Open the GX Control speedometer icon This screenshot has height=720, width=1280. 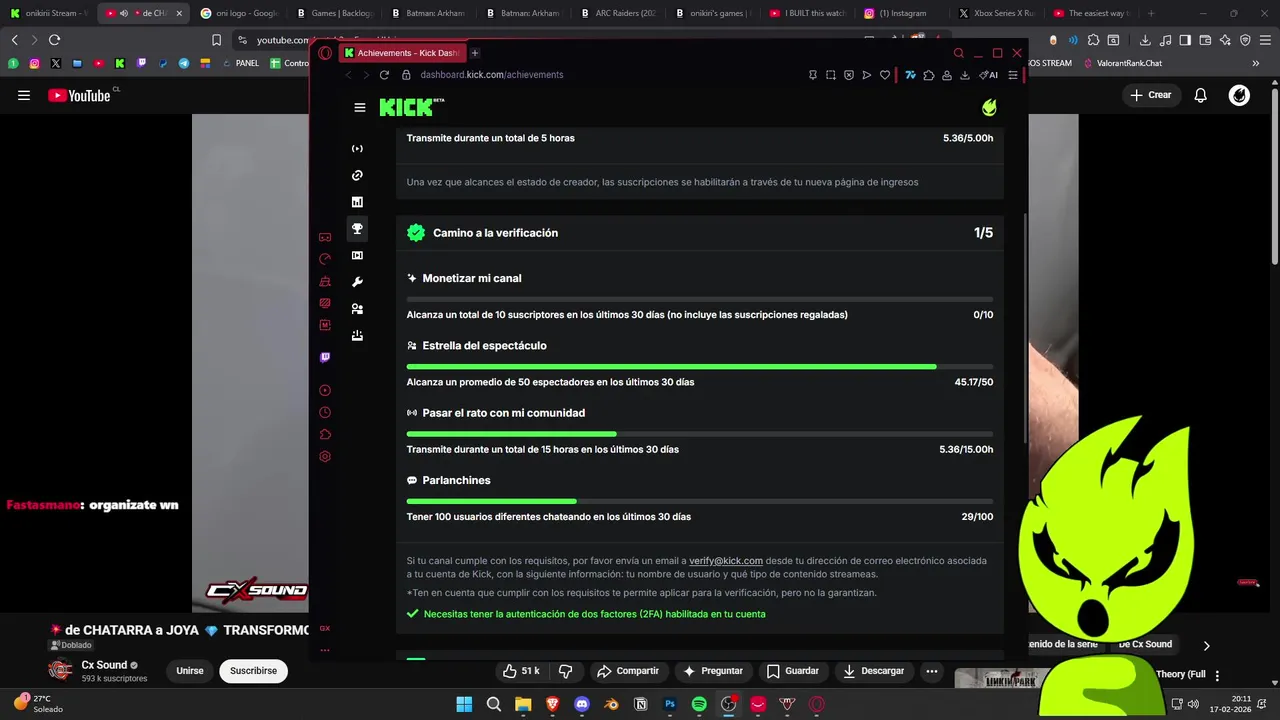pos(325,259)
